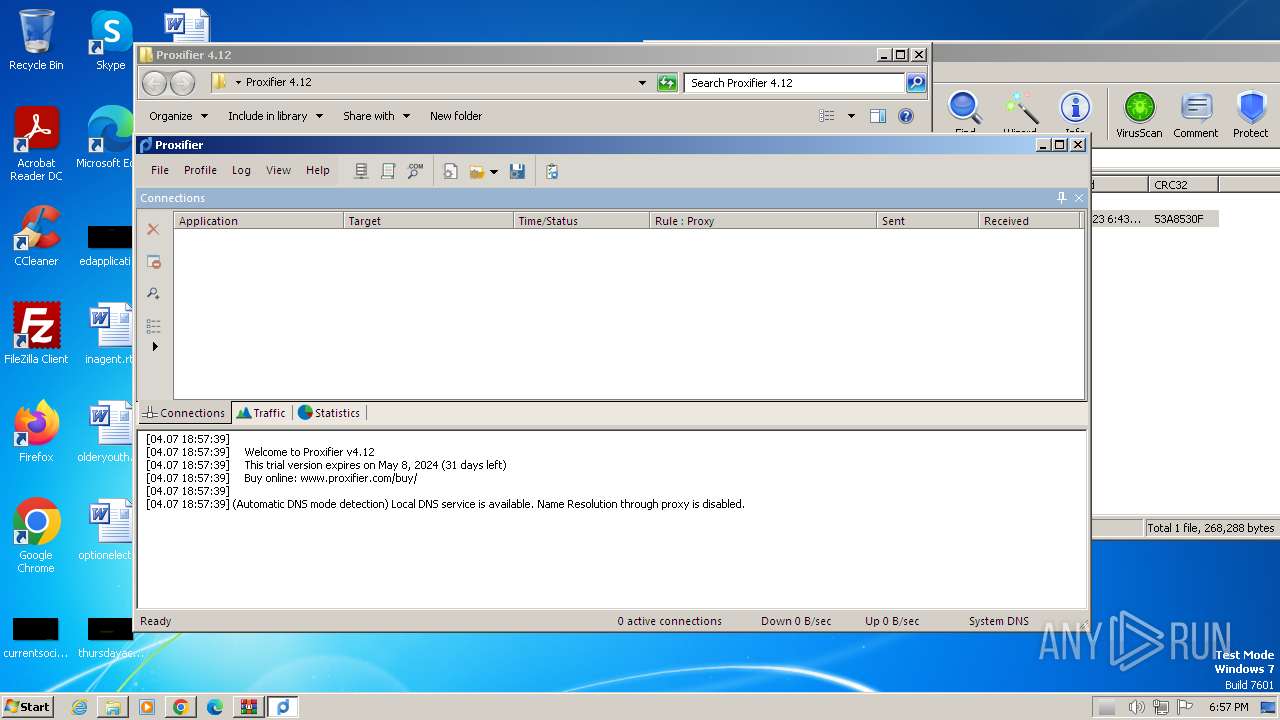Click the CRC32 column header in WinRAR
This screenshot has width=1280, height=720.
[1183, 185]
